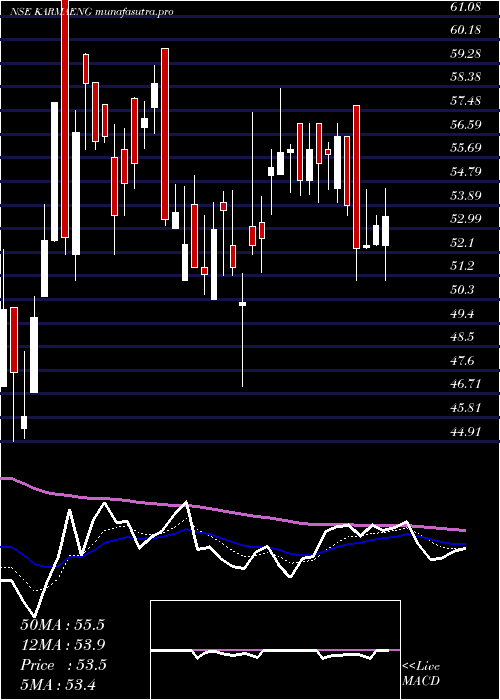Viewport: 500px width, 700px height.
Task: Click the NSE KARMAENG munafasutra.pro title text
Action: (92, 12)
